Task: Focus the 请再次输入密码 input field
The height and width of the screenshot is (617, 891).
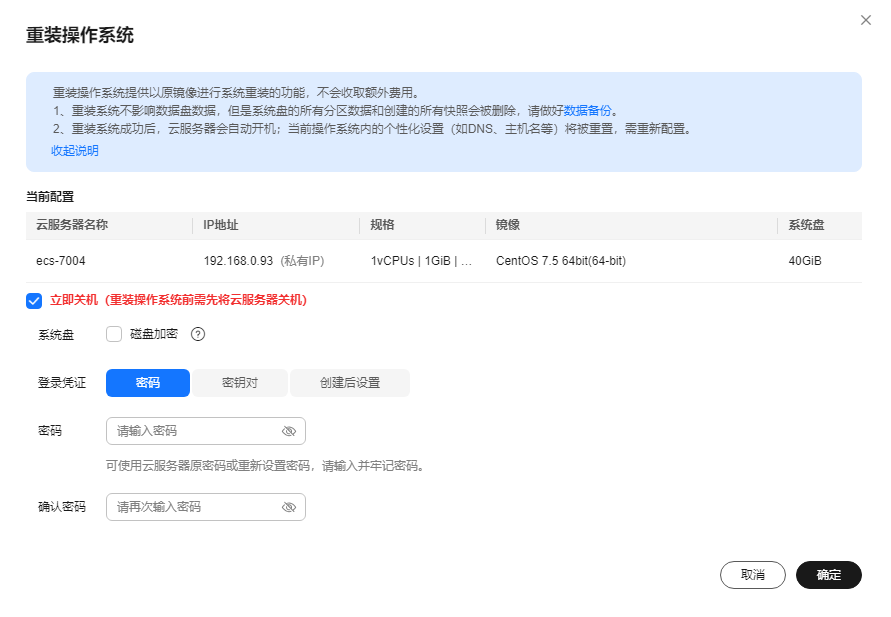Action: [206, 507]
